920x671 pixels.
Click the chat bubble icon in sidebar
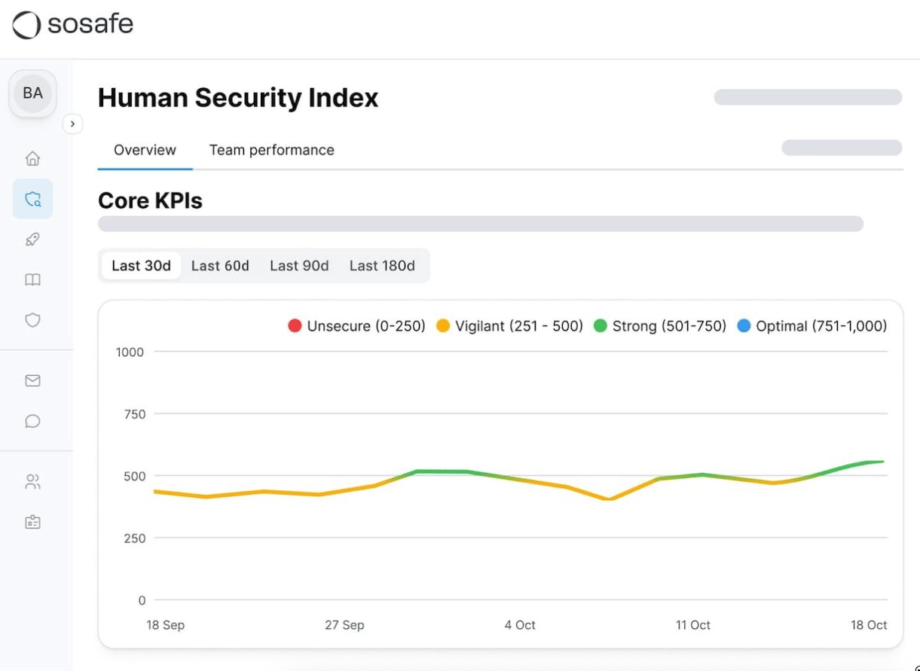(x=32, y=421)
